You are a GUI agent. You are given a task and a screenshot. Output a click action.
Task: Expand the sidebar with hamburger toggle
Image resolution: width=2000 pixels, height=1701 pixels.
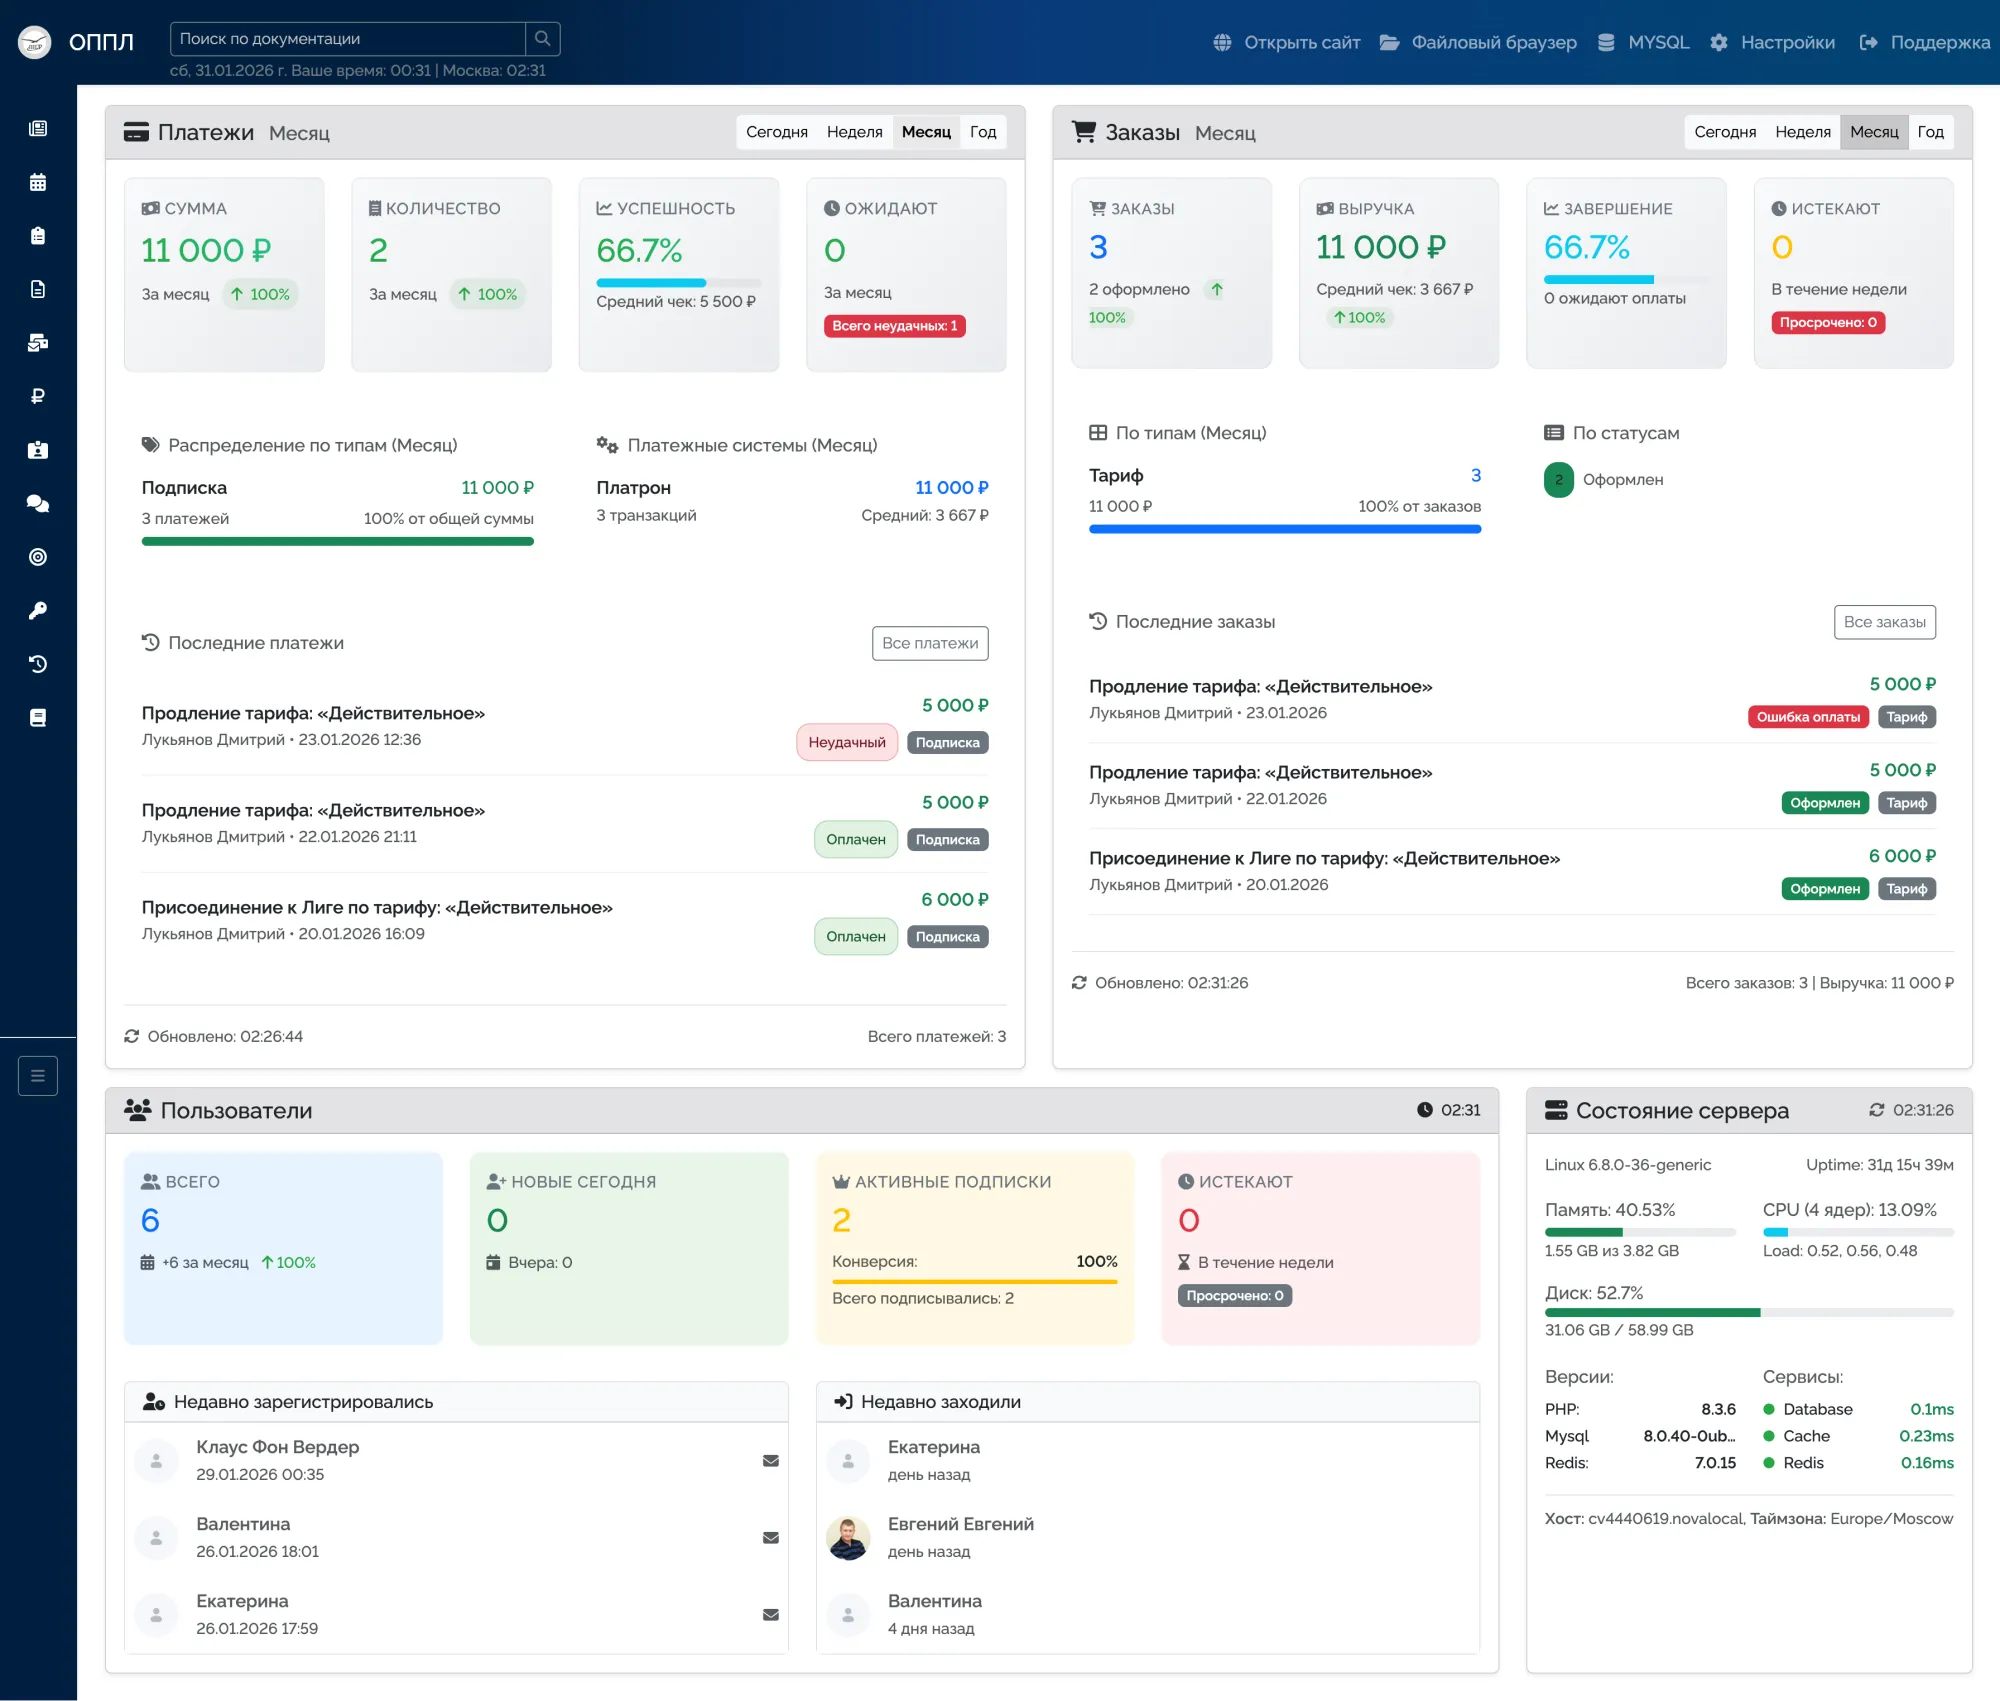[x=38, y=1076]
